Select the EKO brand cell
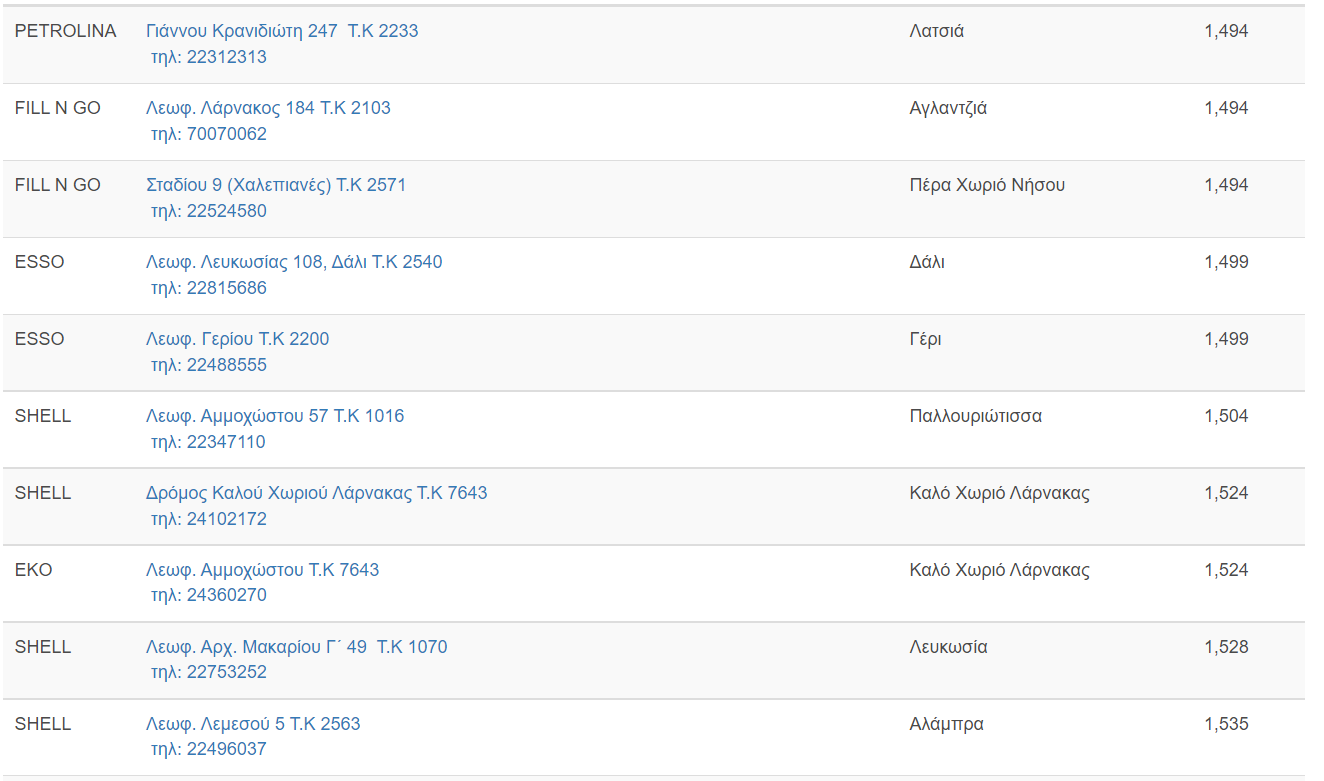 coord(34,570)
